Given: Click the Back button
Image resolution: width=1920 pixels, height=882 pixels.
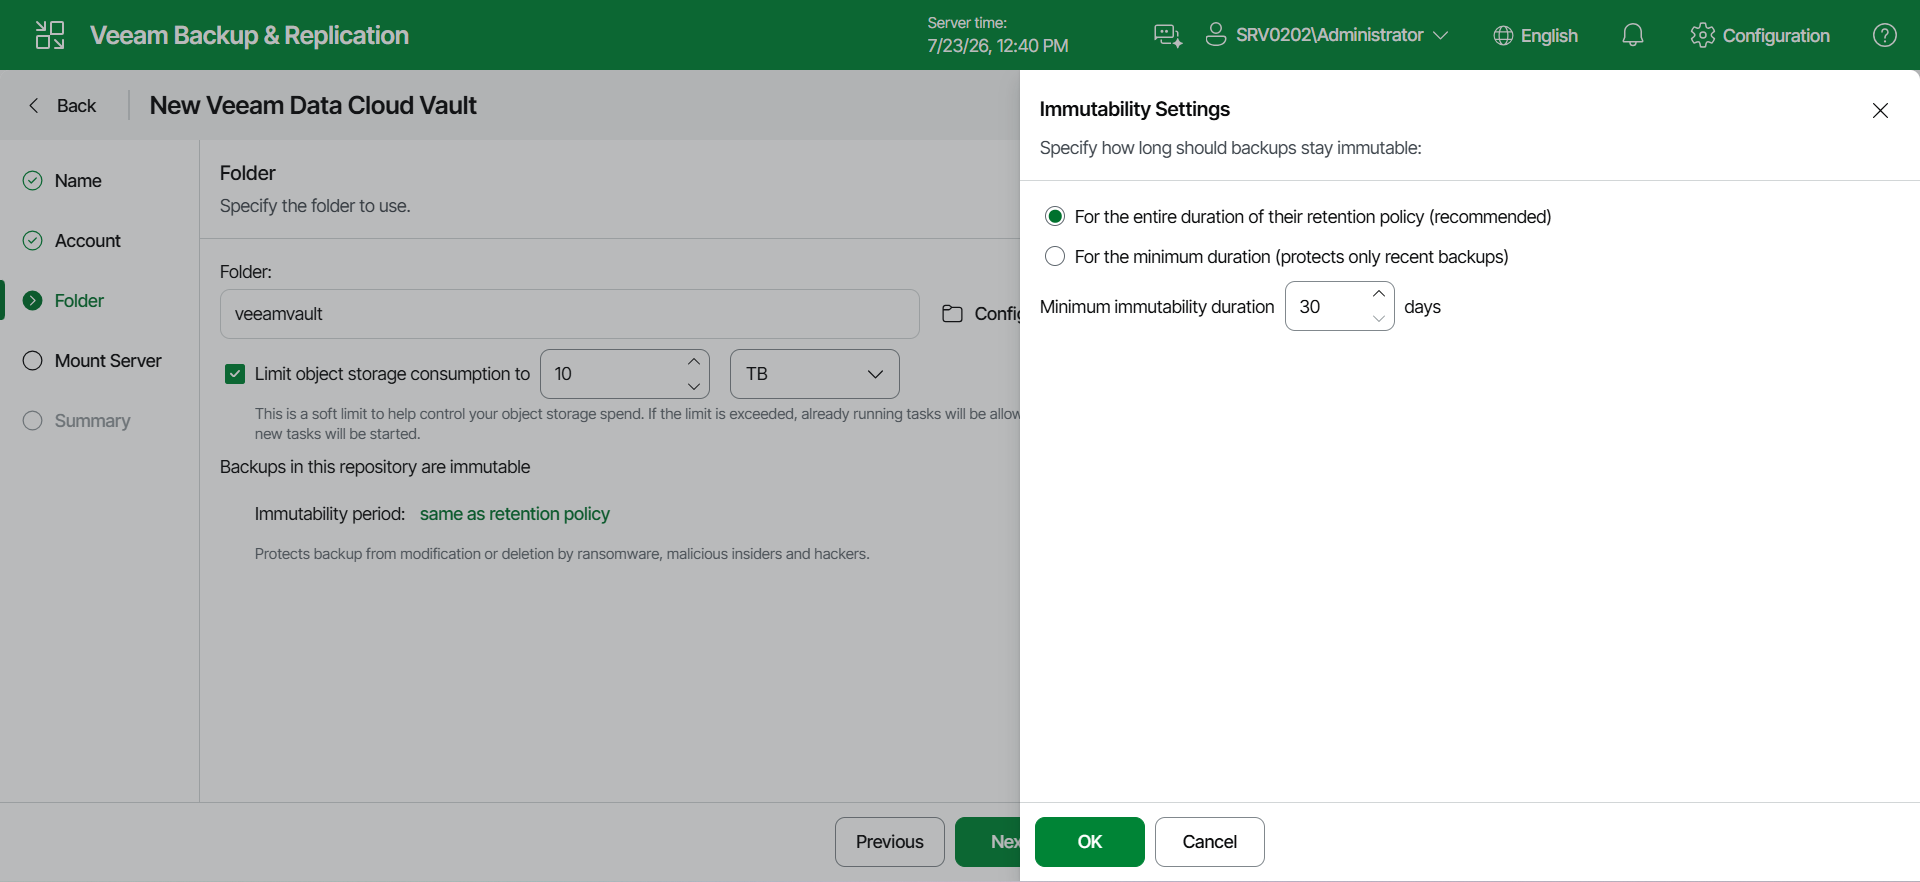Looking at the screenshot, I should [63, 106].
